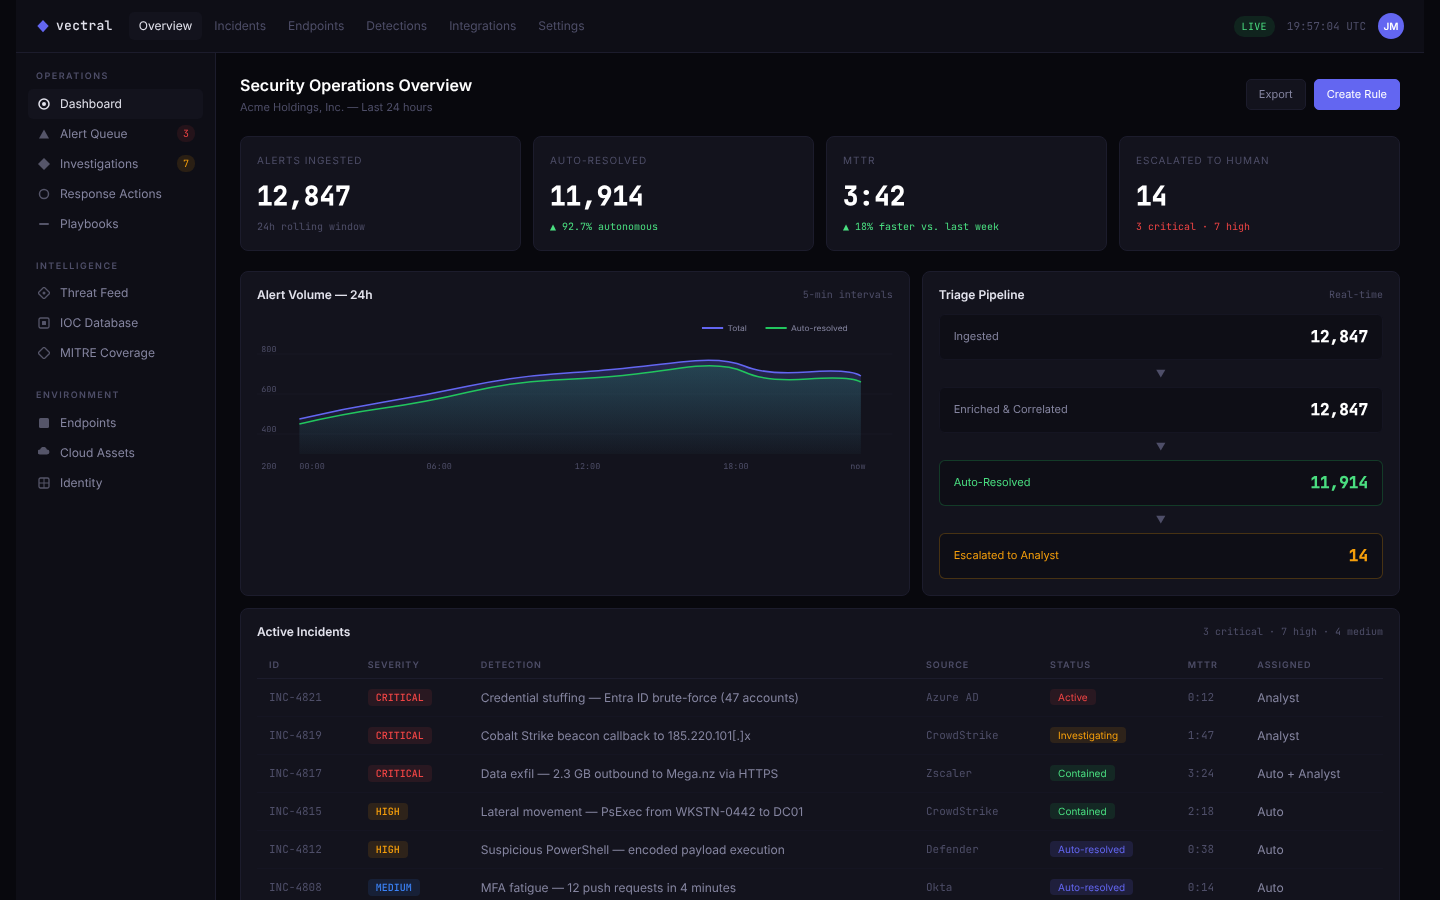Click Contained status on INC-4817 row
This screenshot has width=1440, height=900.
pyautogui.click(x=1082, y=774)
